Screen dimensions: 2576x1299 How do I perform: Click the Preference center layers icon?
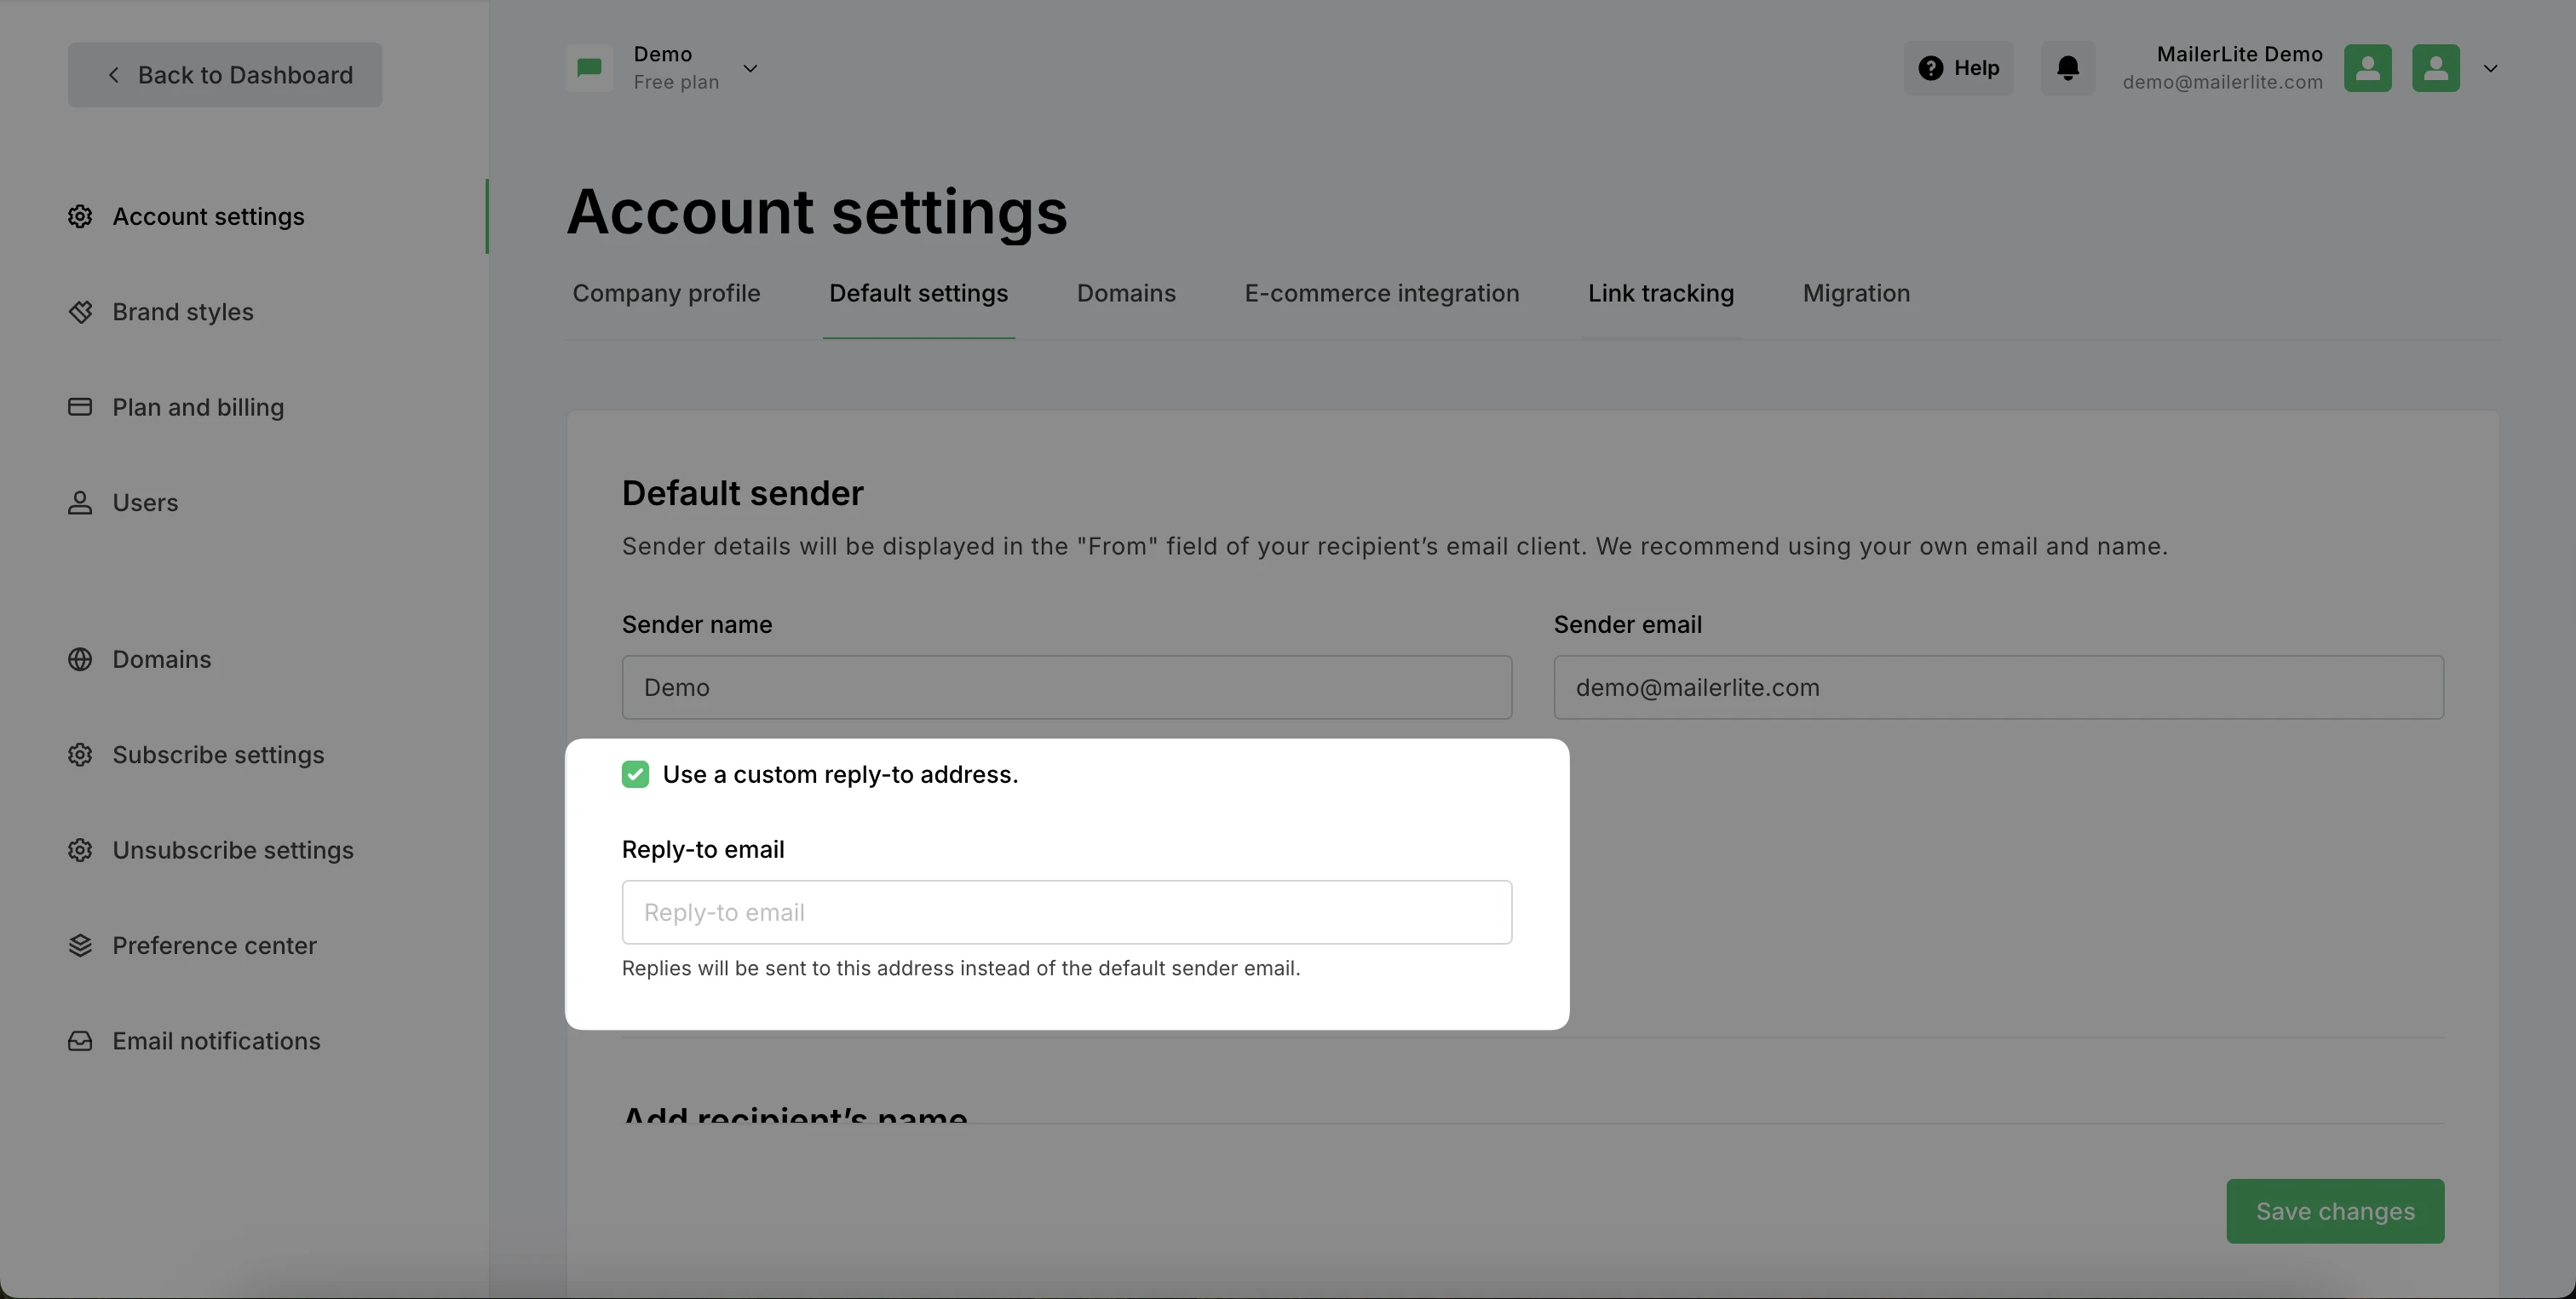point(80,946)
